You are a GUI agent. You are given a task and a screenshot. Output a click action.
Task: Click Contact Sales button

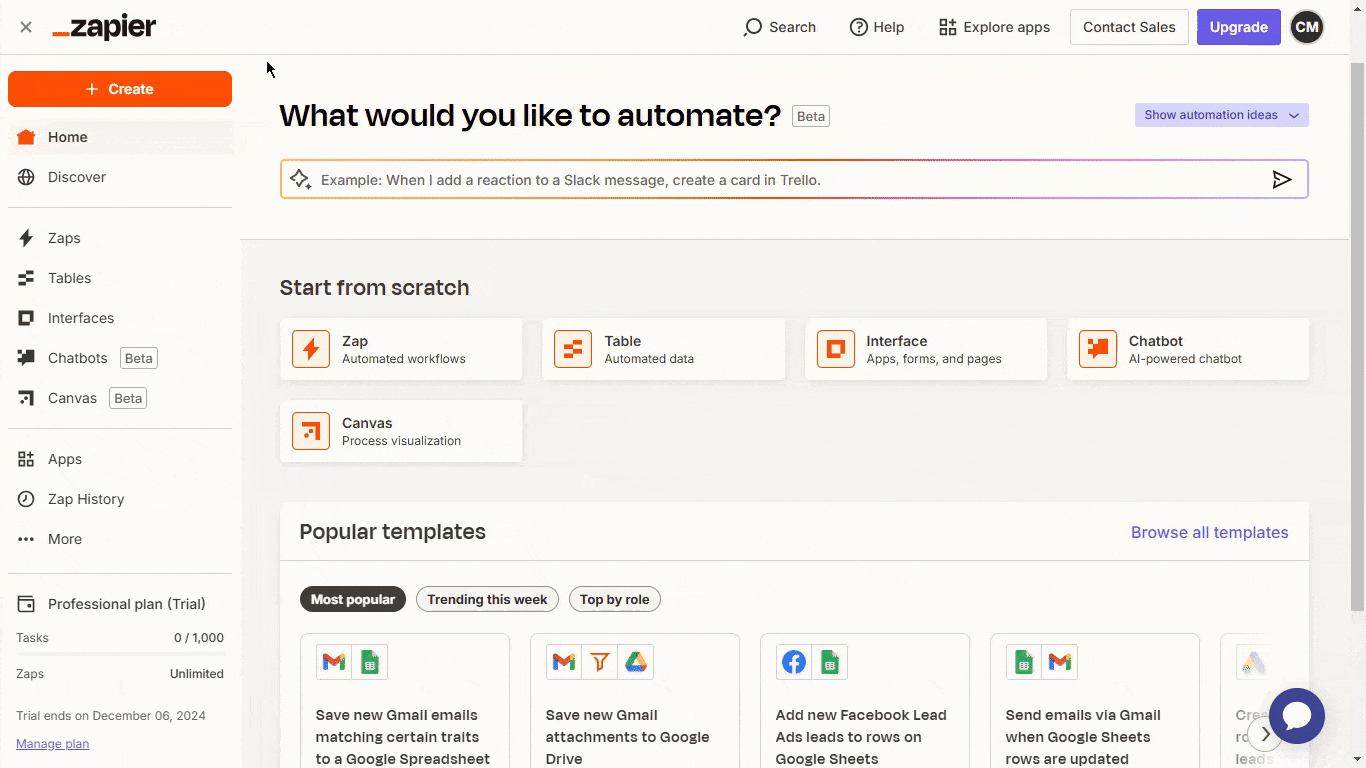1129,27
